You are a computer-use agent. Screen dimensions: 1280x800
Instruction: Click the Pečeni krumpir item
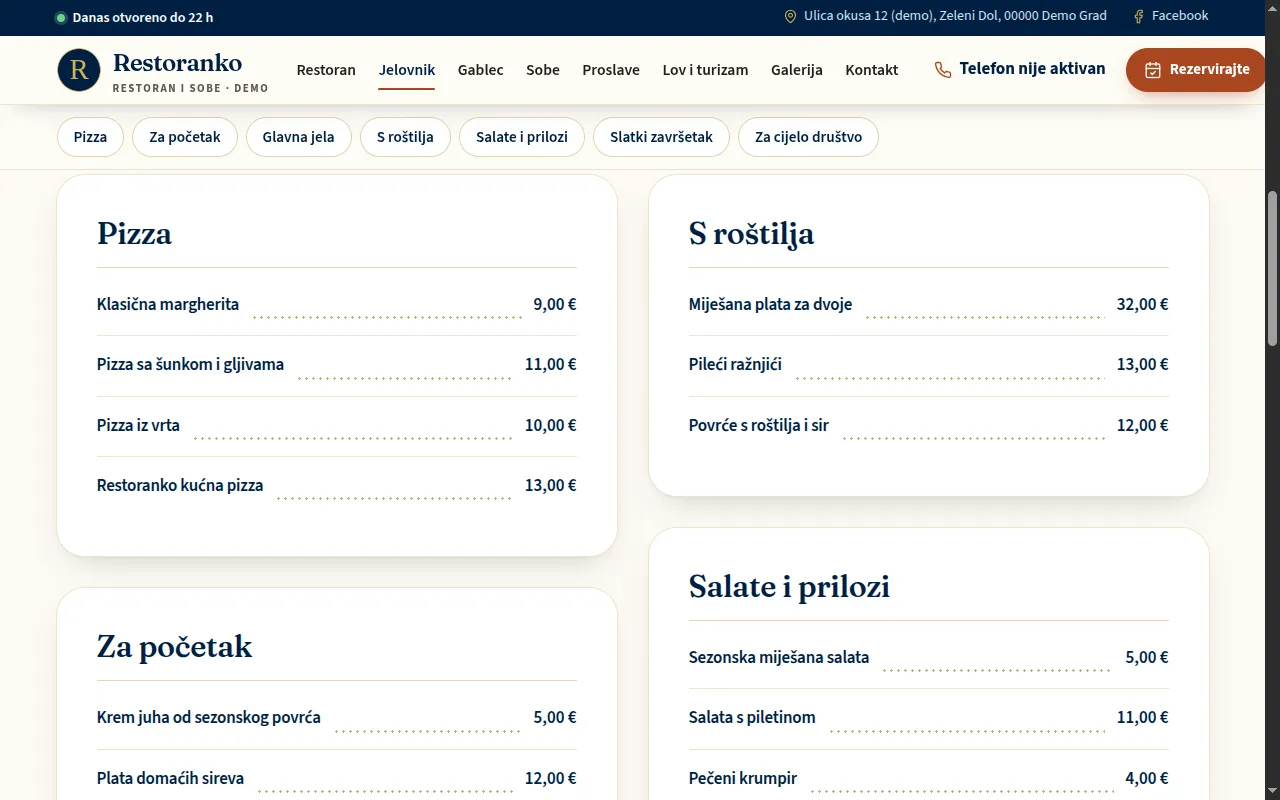743,778
